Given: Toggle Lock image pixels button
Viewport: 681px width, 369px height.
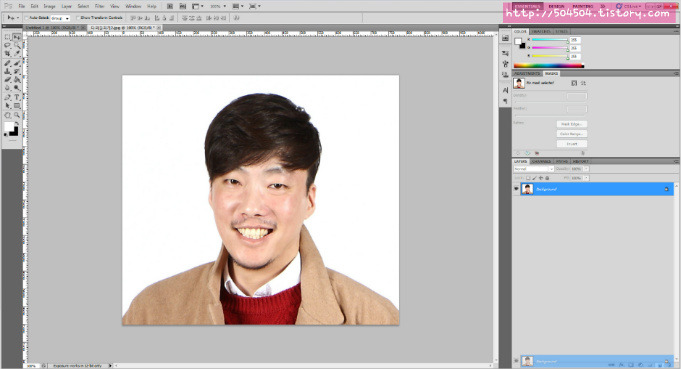Looking at the screenshot, I should click(x=535, y=178).
